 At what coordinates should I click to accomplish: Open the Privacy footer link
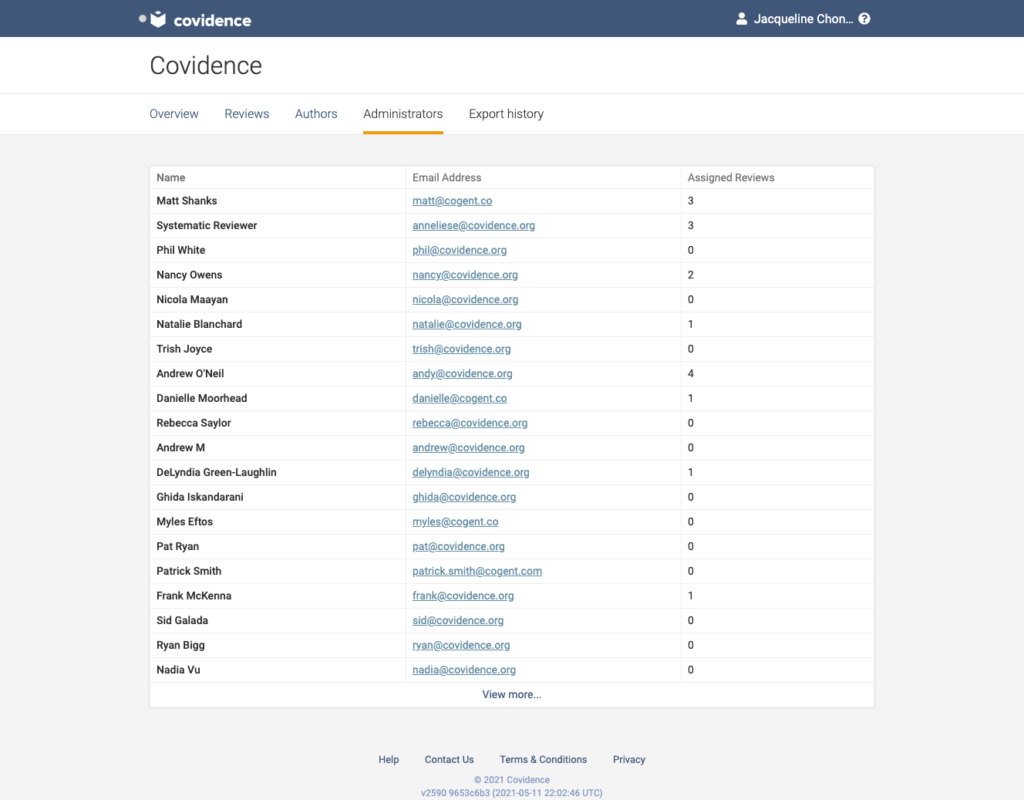(x=629, y=760)
